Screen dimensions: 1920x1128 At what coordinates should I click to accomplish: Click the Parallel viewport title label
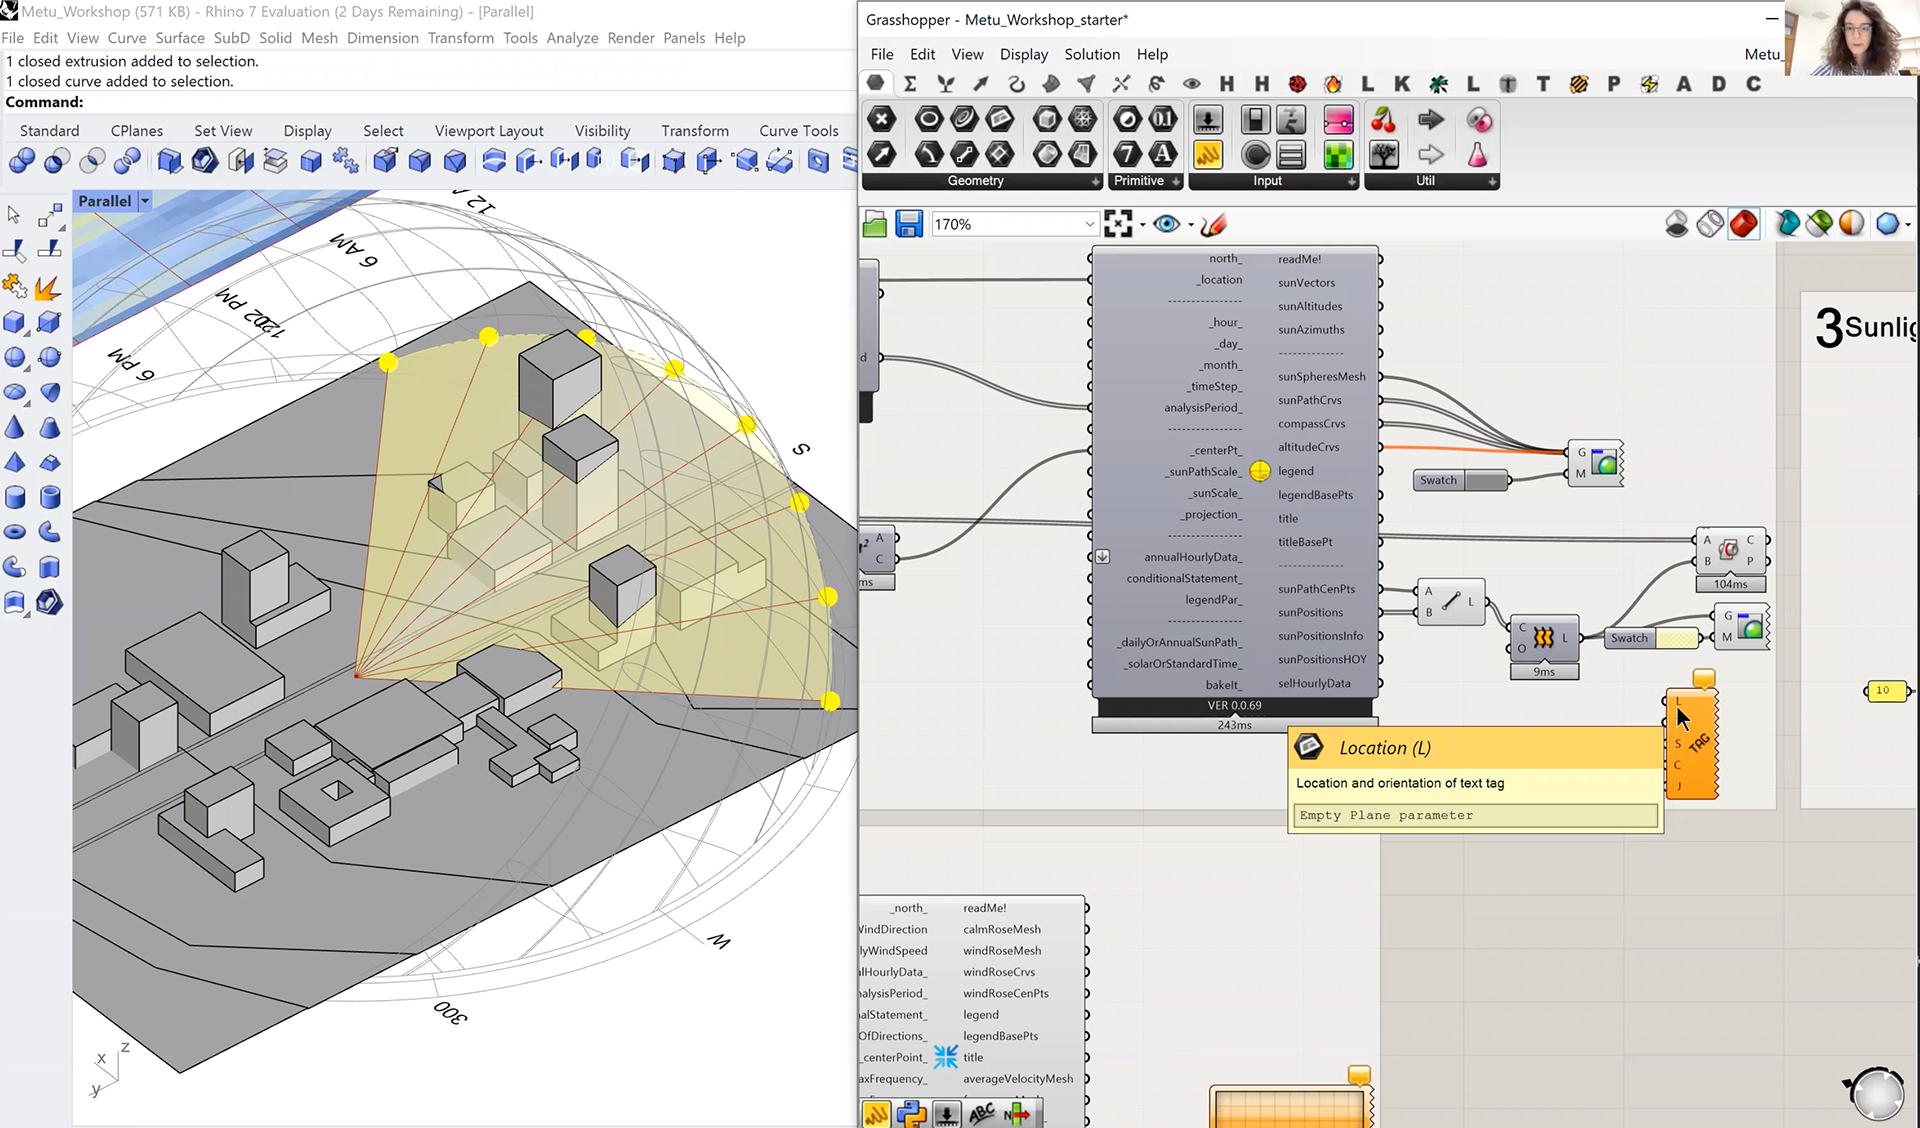click(105, 201)
